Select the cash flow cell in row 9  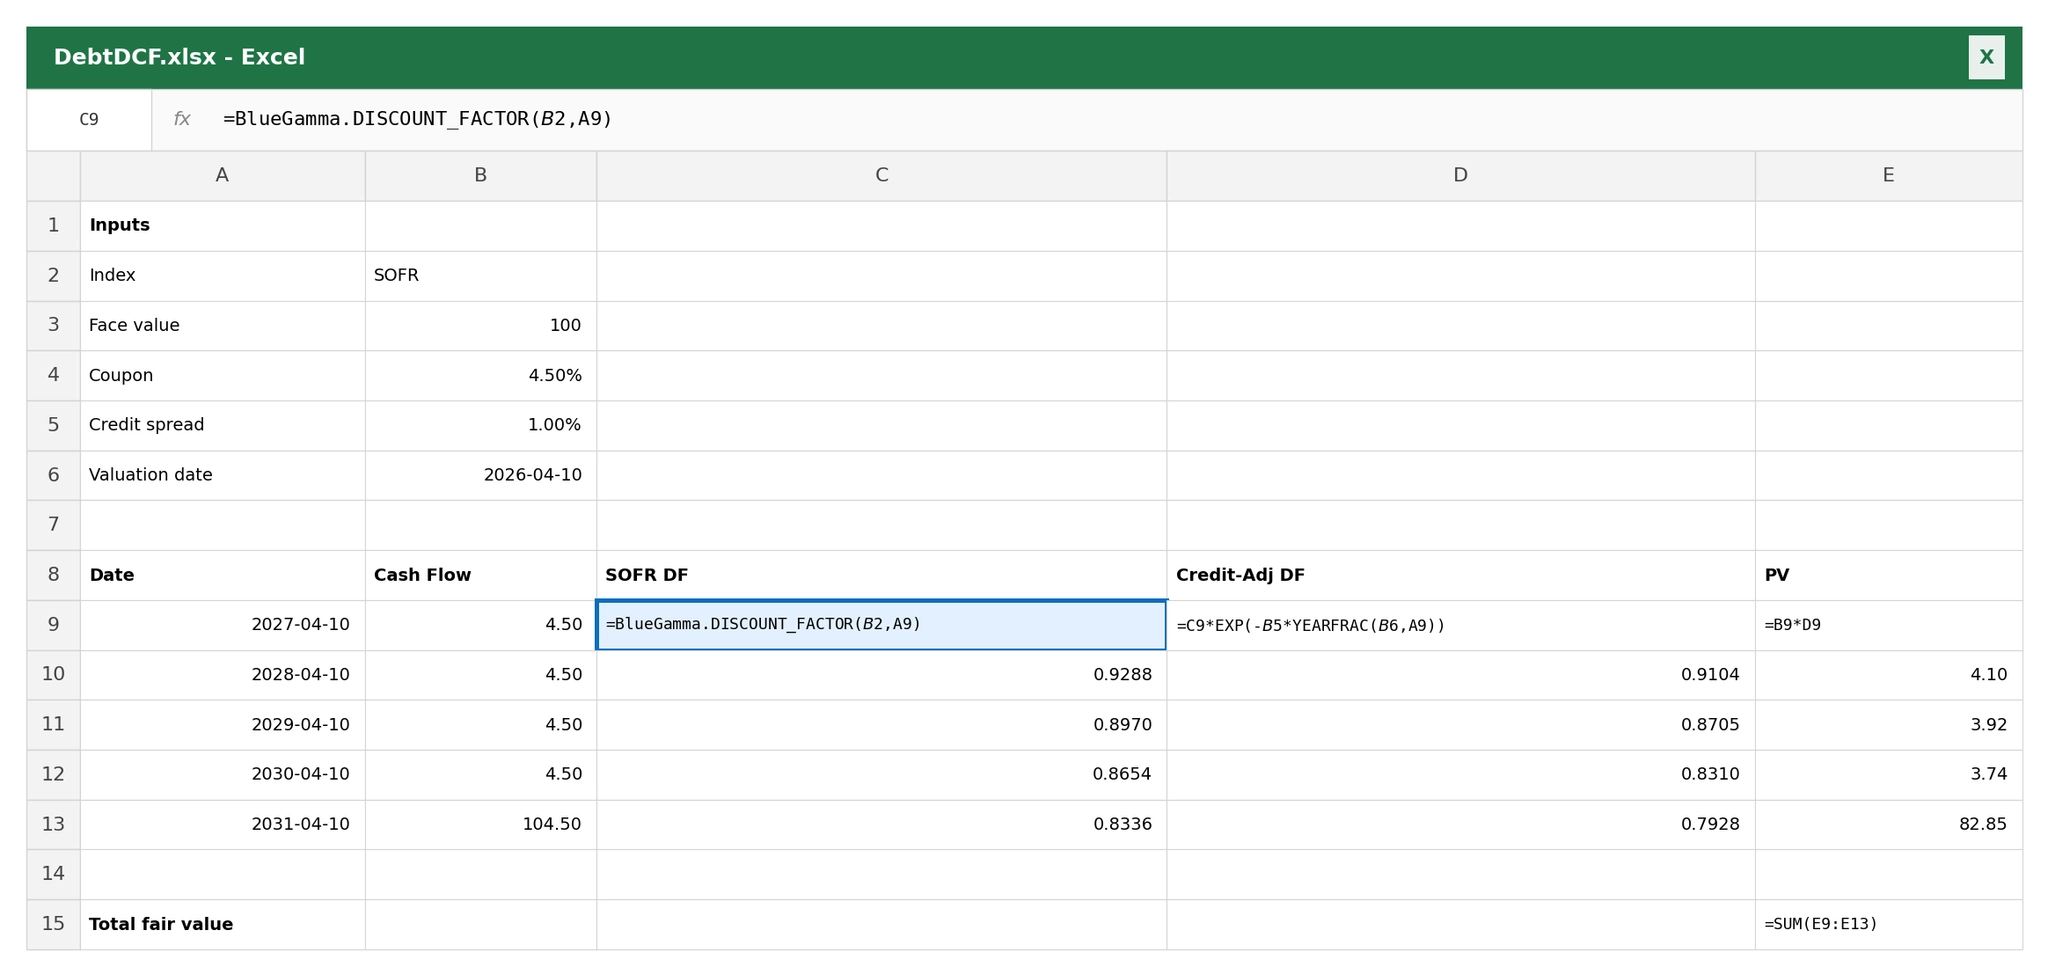[481, 625]
